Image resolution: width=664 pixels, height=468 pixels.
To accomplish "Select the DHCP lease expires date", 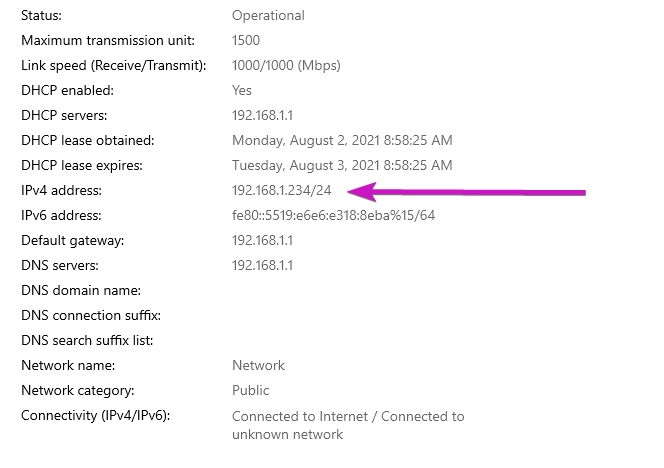I will (x=342, y=166).
